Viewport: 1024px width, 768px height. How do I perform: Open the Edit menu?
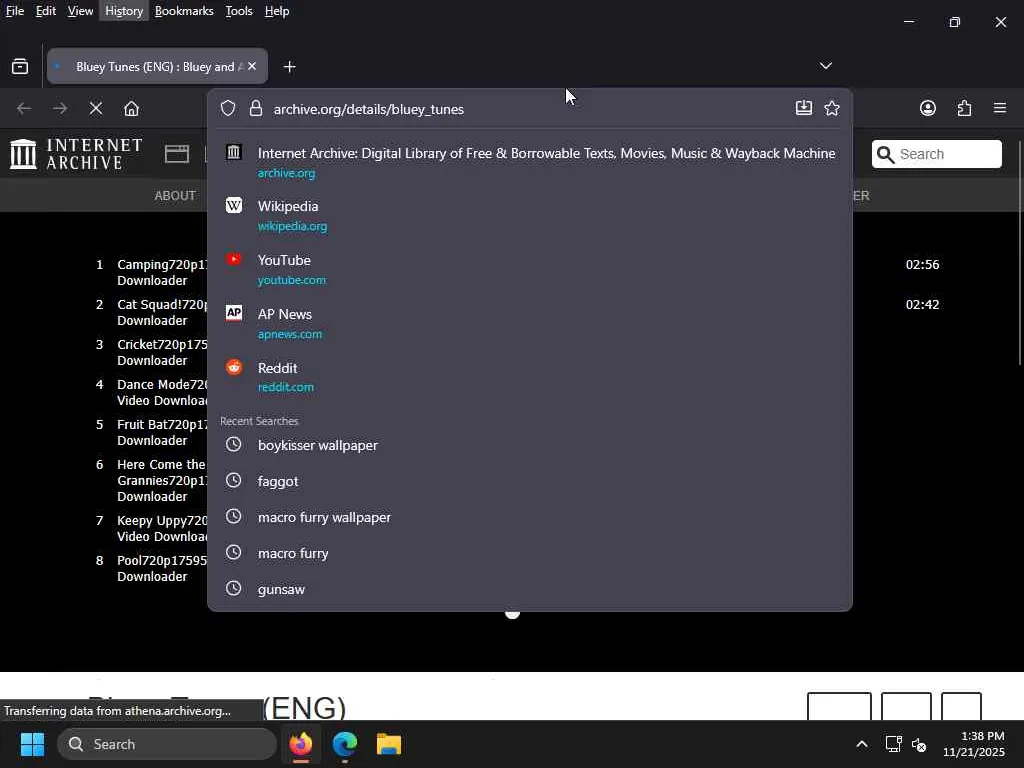(45, 11)
